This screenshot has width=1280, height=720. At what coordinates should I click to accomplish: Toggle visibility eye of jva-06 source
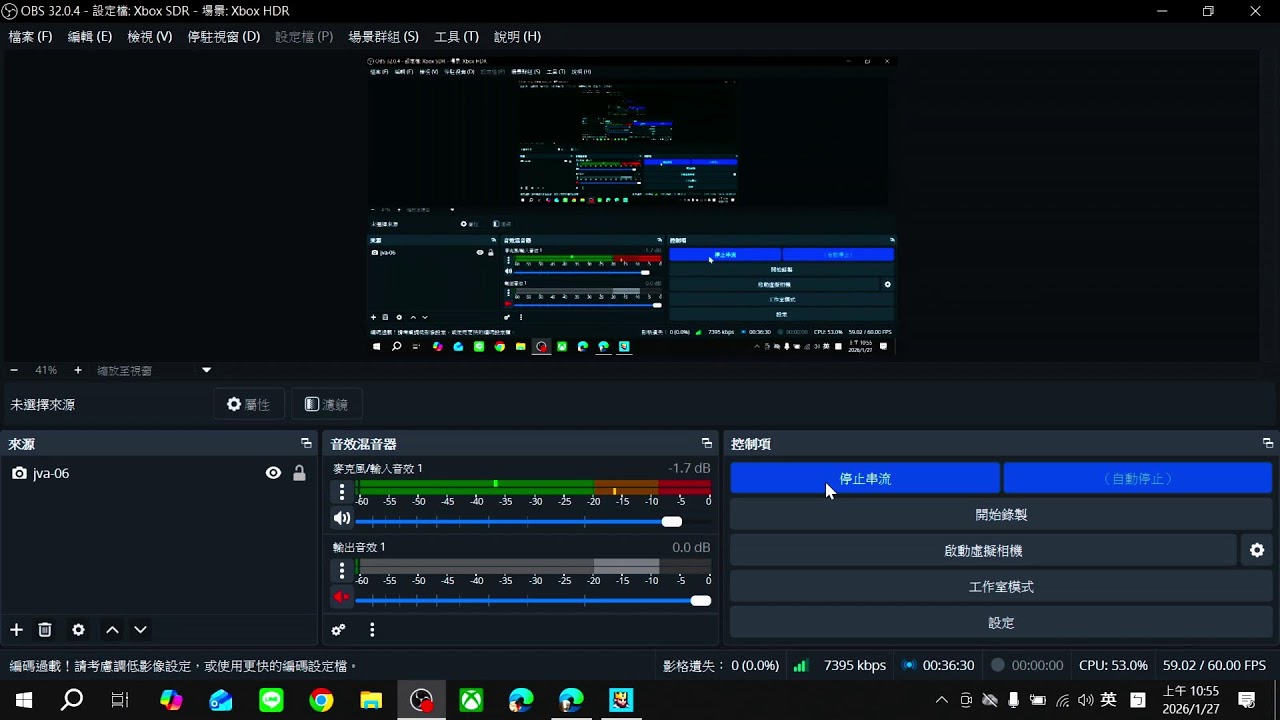tap(273, 473)
